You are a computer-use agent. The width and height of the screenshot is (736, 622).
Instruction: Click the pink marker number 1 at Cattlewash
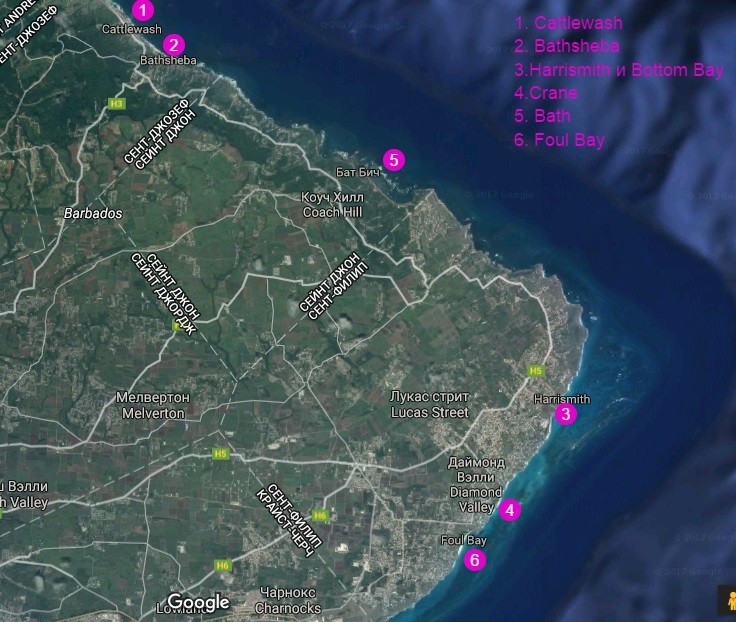coord(144,11)
